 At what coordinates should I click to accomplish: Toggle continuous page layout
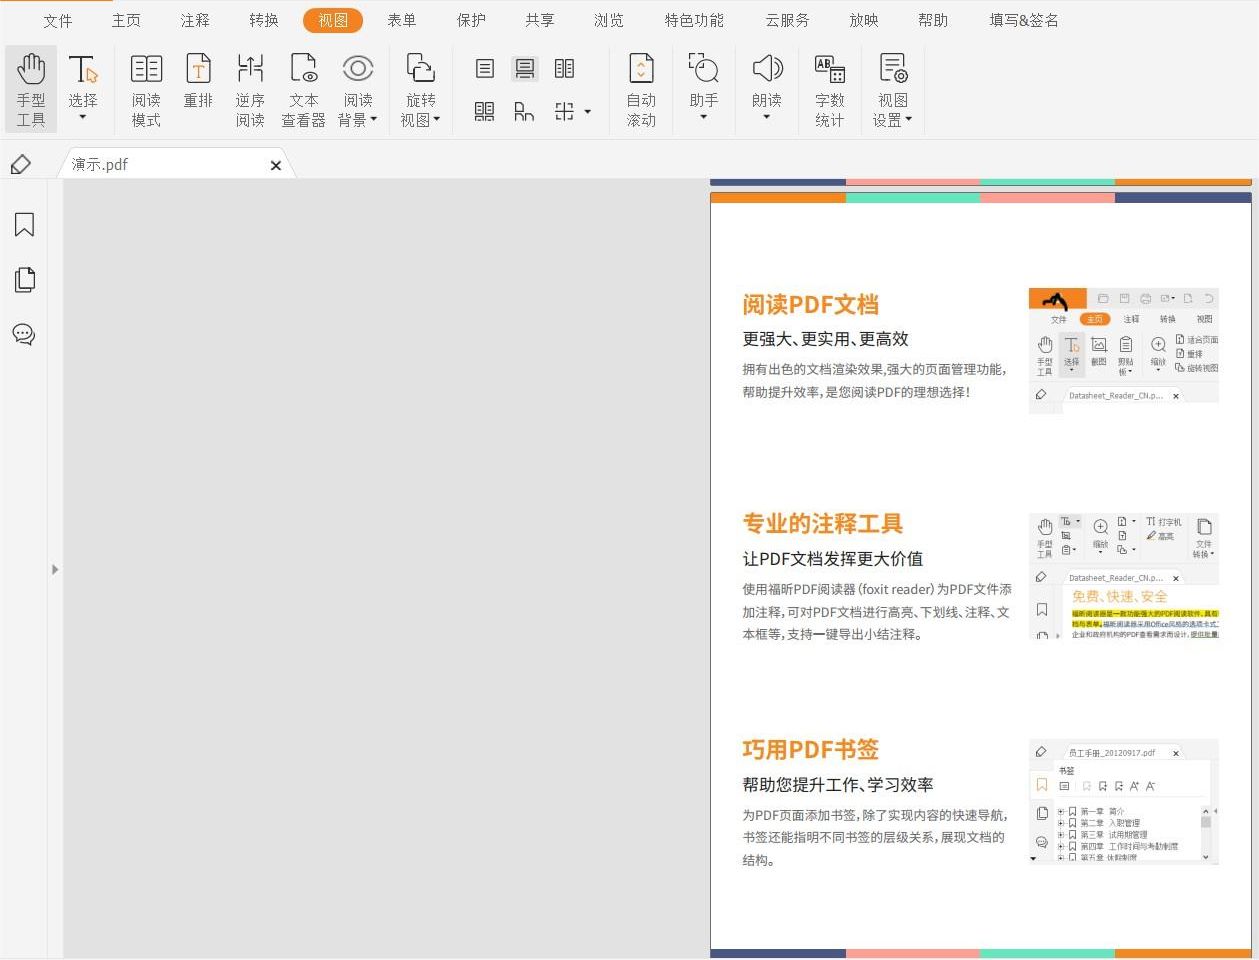click(x=525, y=68)
